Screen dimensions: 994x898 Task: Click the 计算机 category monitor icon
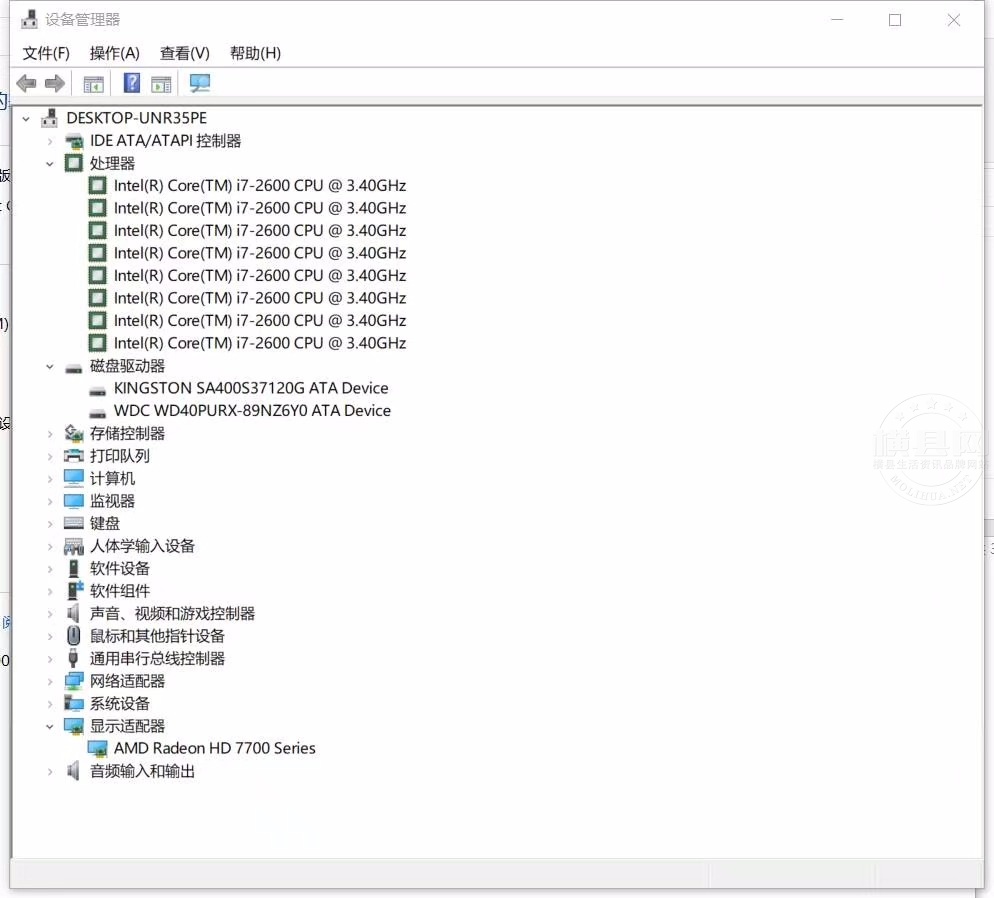click(x=74, y=478)
